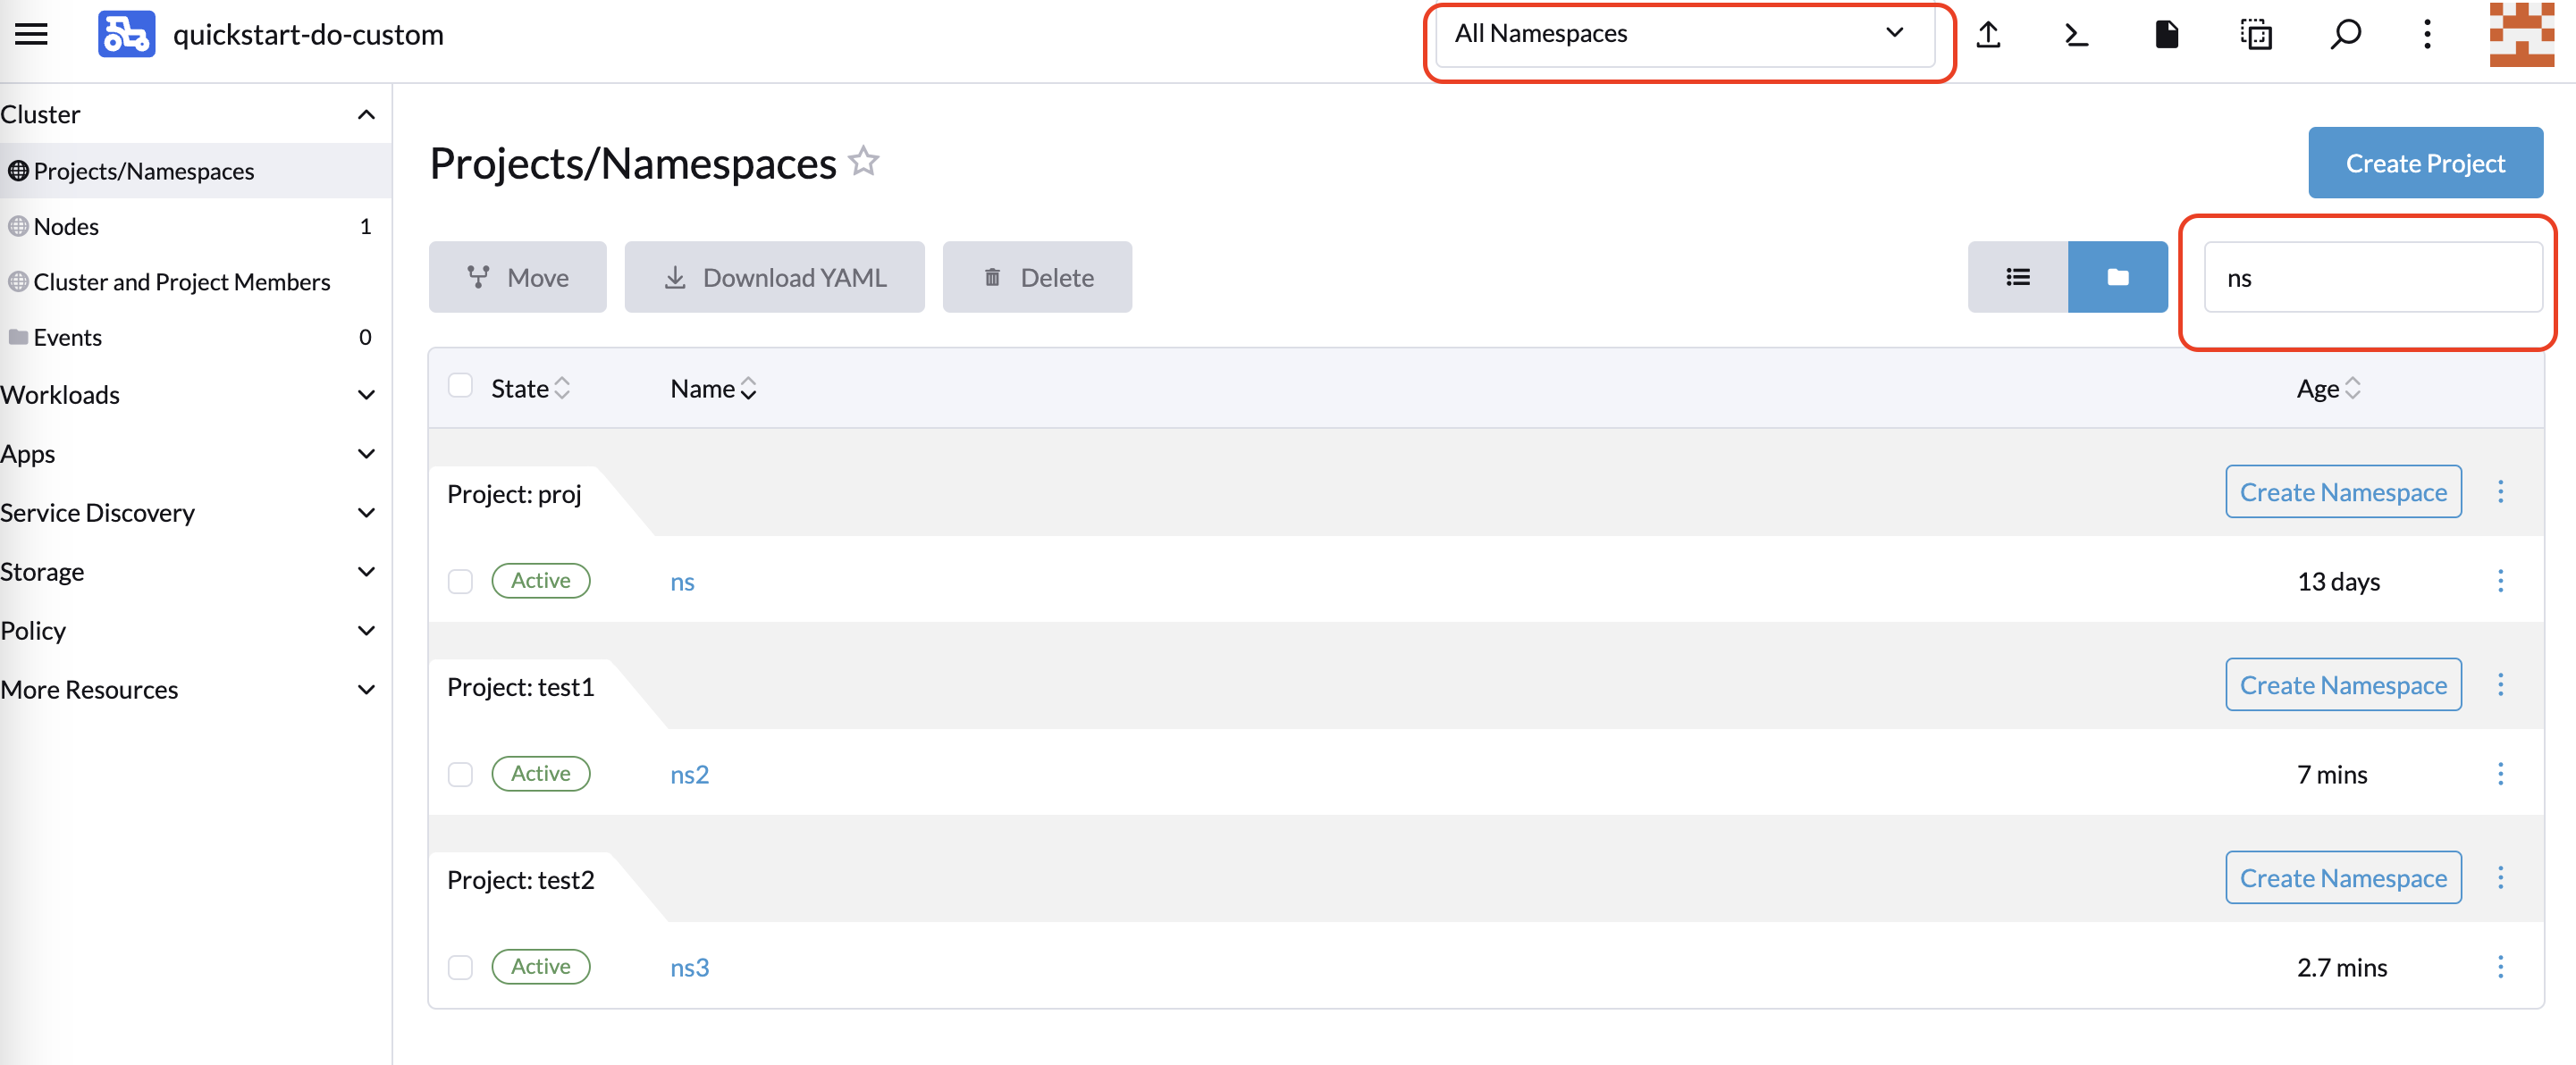Open the hamburger navigation menu
This screenshot has width=2576, height=1065.
coord(31,33)
